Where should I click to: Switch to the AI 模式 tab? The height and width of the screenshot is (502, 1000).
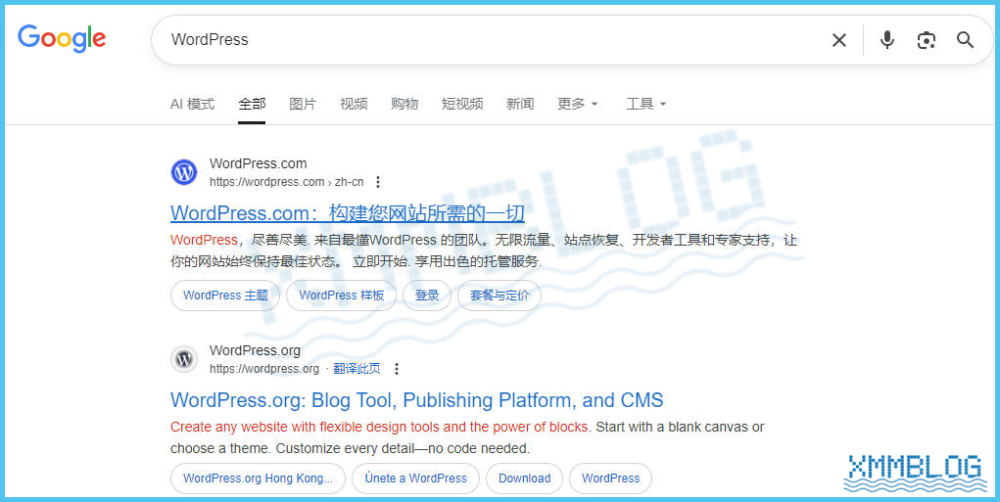pos(192,104)
